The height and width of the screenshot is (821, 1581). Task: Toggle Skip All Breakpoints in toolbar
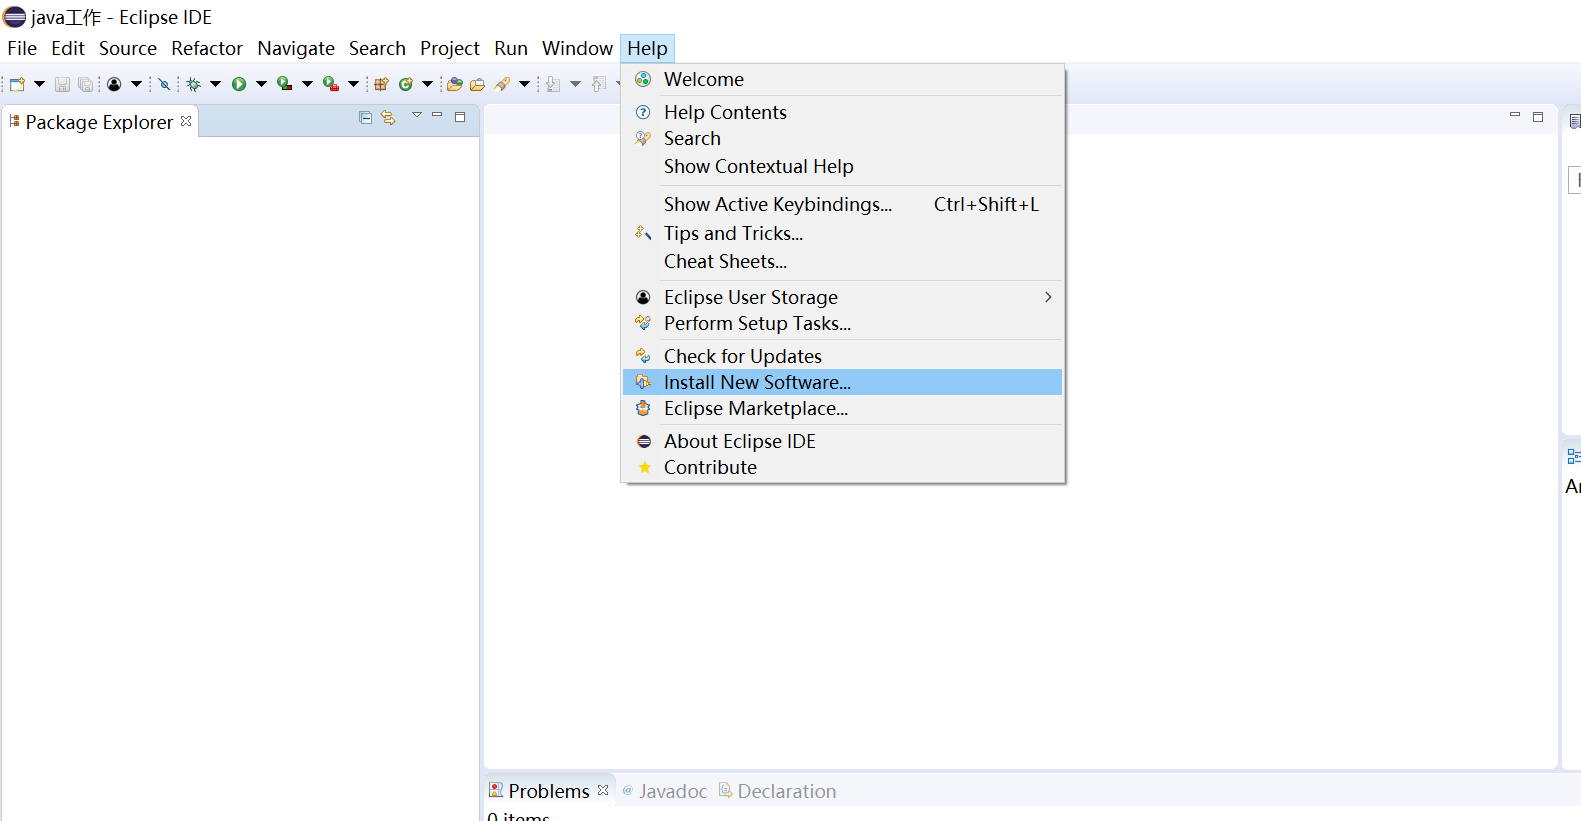coord(164,84)
